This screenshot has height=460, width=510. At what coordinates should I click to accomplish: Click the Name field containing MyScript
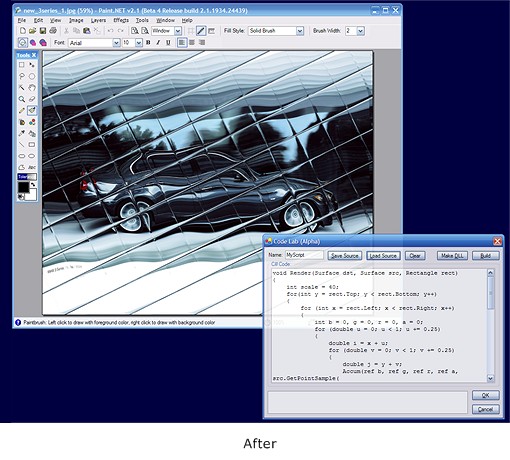click(x=304, y=255)
